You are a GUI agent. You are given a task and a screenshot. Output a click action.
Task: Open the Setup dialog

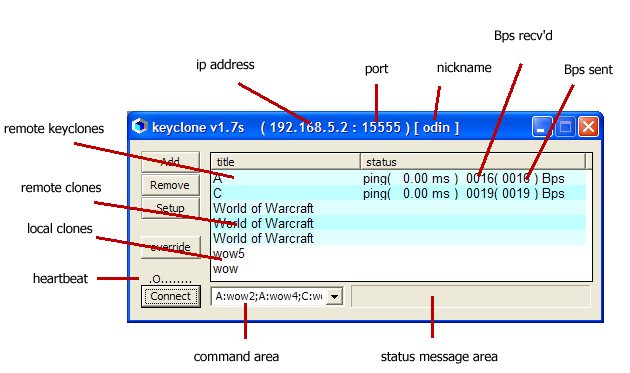(x=170, y=208)
